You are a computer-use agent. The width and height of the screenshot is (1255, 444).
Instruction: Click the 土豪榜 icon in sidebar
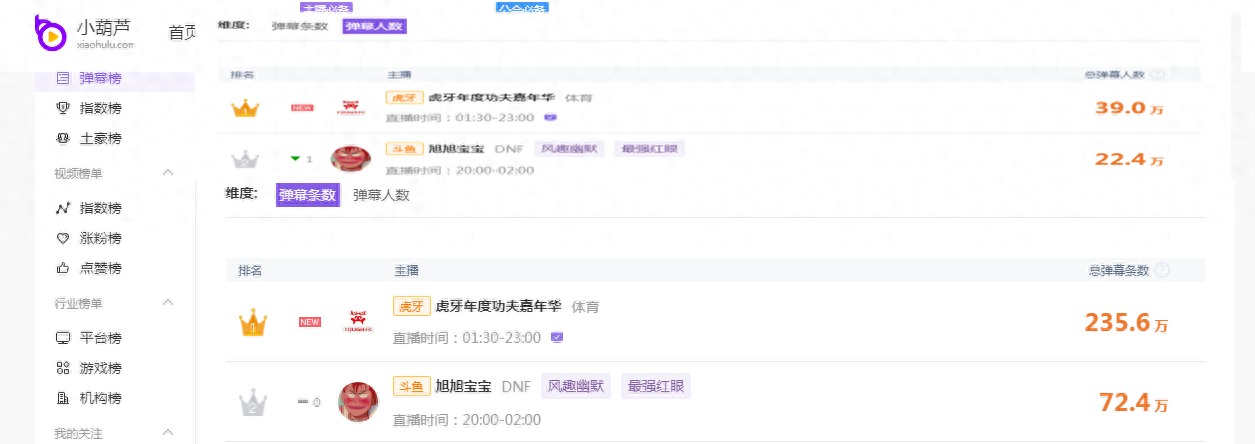pos(62,138)
